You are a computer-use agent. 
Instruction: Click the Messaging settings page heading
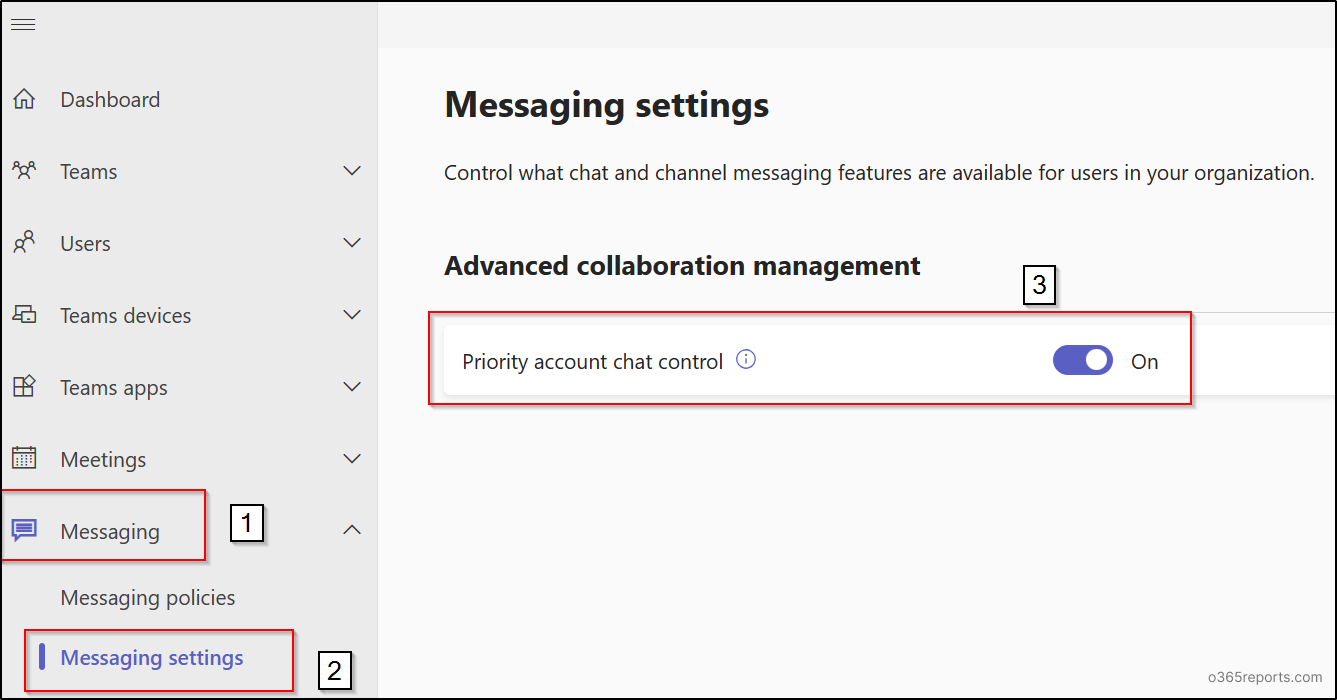[607, 104]
